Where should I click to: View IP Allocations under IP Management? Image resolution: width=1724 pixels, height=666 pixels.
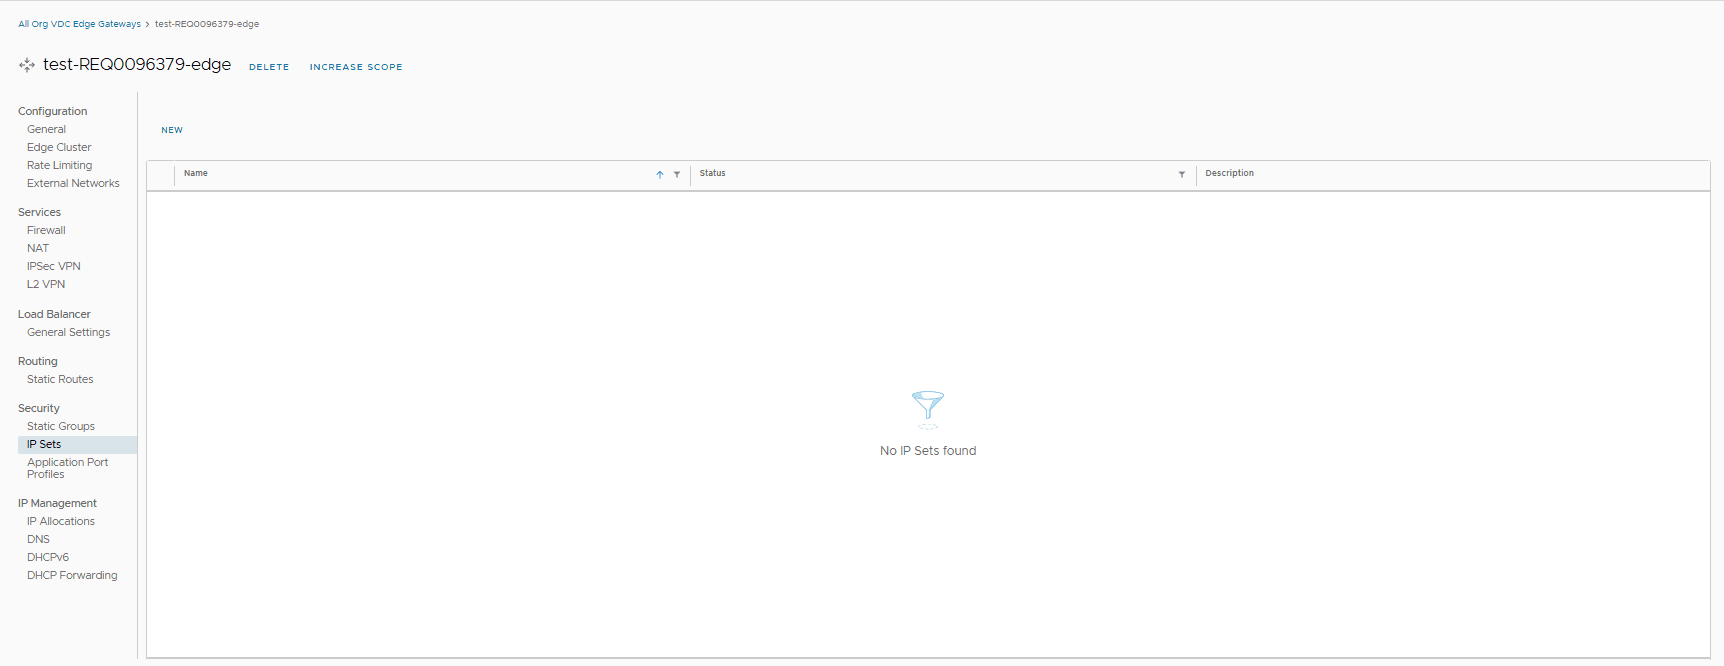[x=61, y=521]
